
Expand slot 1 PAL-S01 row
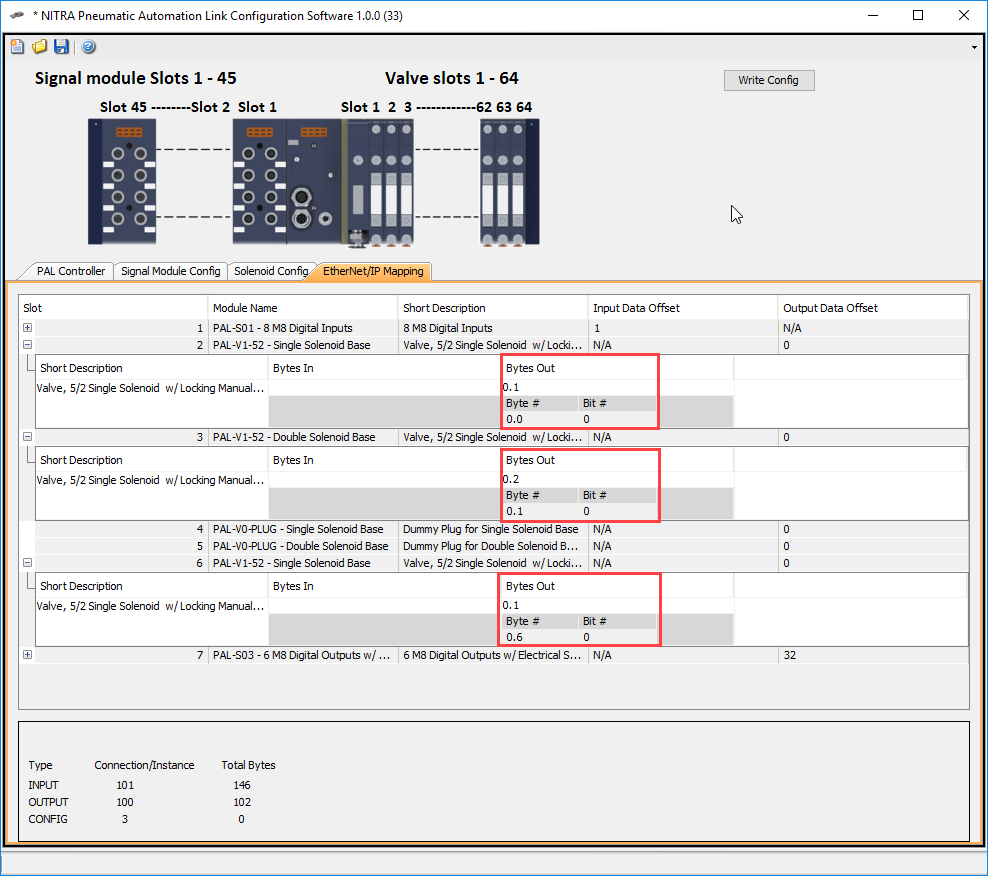(x=28, y=328)
